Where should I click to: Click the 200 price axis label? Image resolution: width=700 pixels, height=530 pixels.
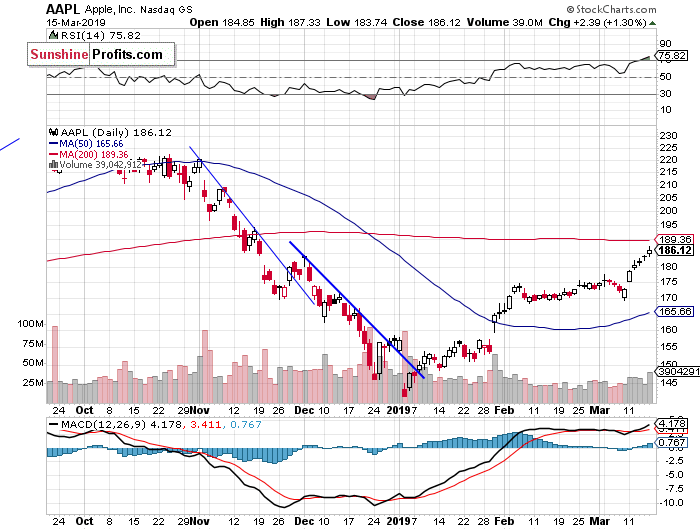[x=668, y=211]
